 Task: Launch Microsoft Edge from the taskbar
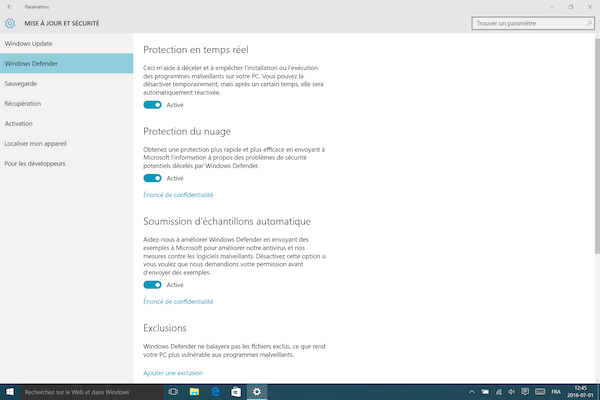point(215,392)
